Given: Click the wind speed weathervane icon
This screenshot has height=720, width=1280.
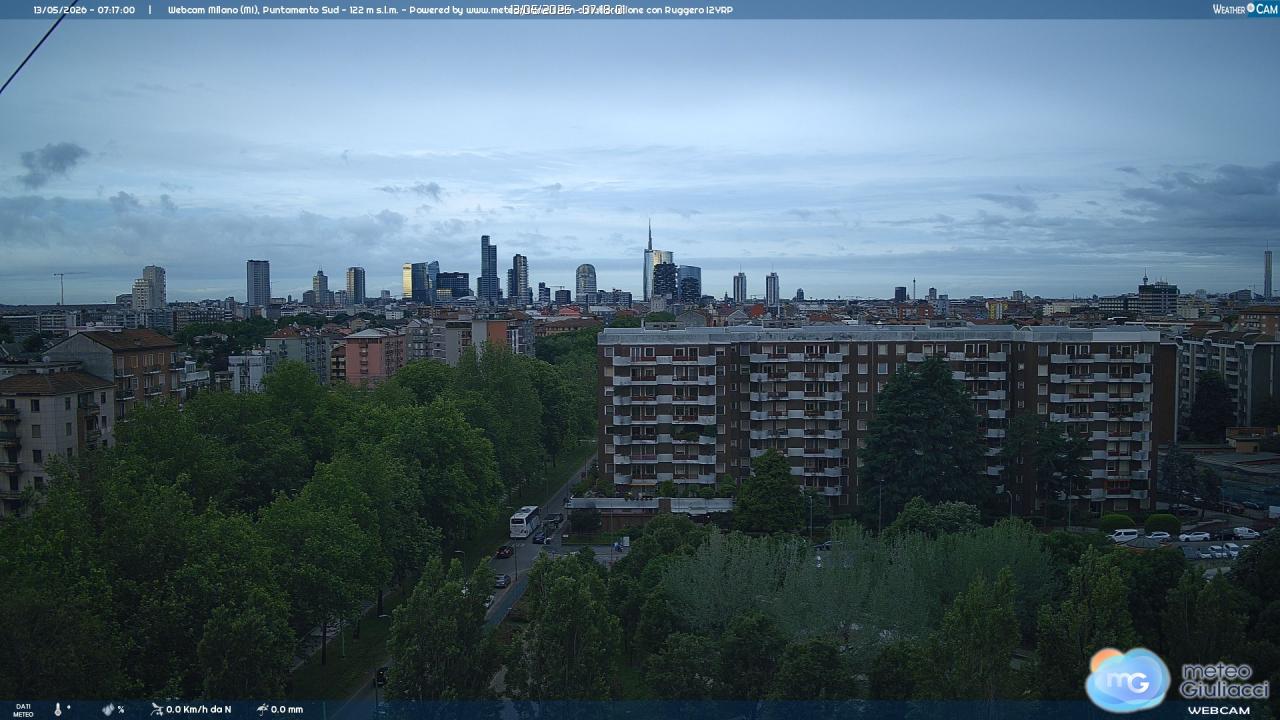Looking at the screenshot, I should [x=157, y=709].
